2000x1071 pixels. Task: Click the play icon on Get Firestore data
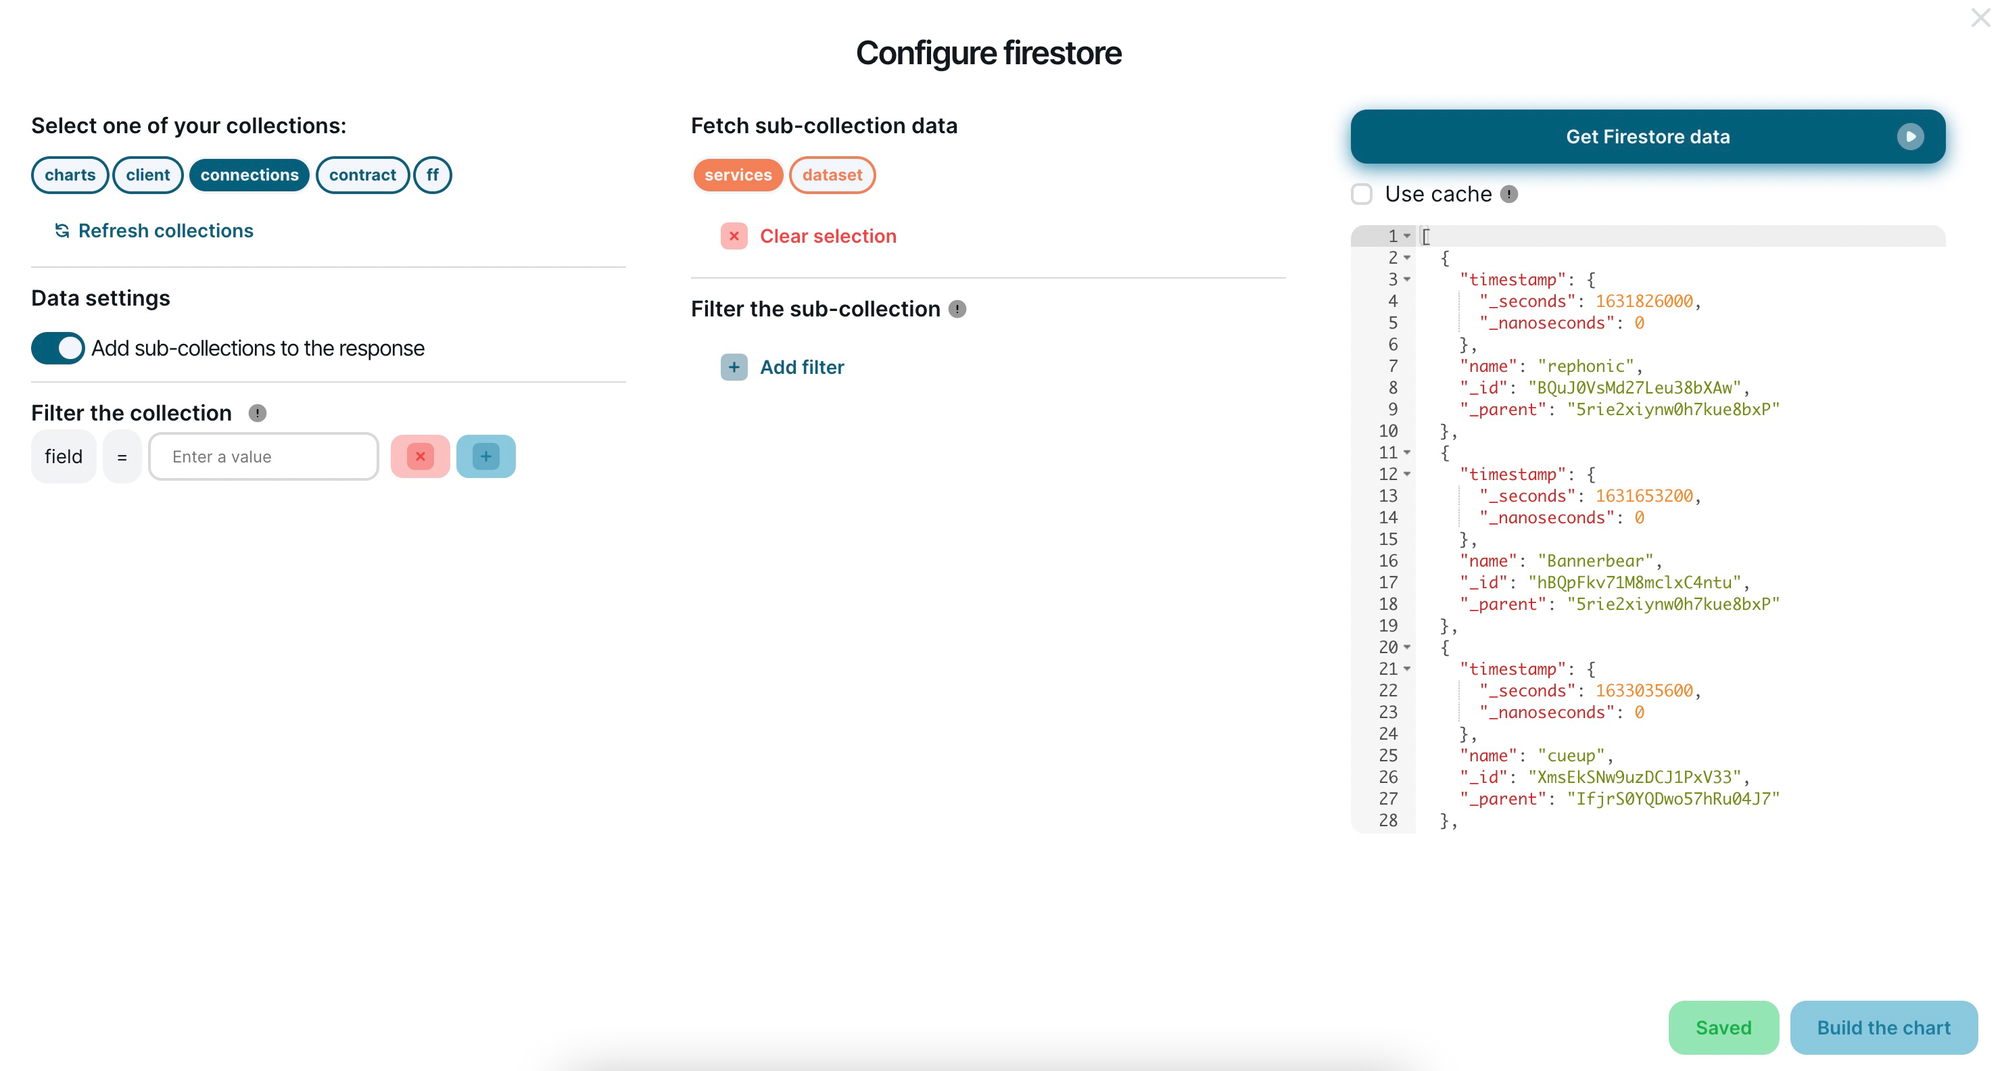(x=1912, y=136)
